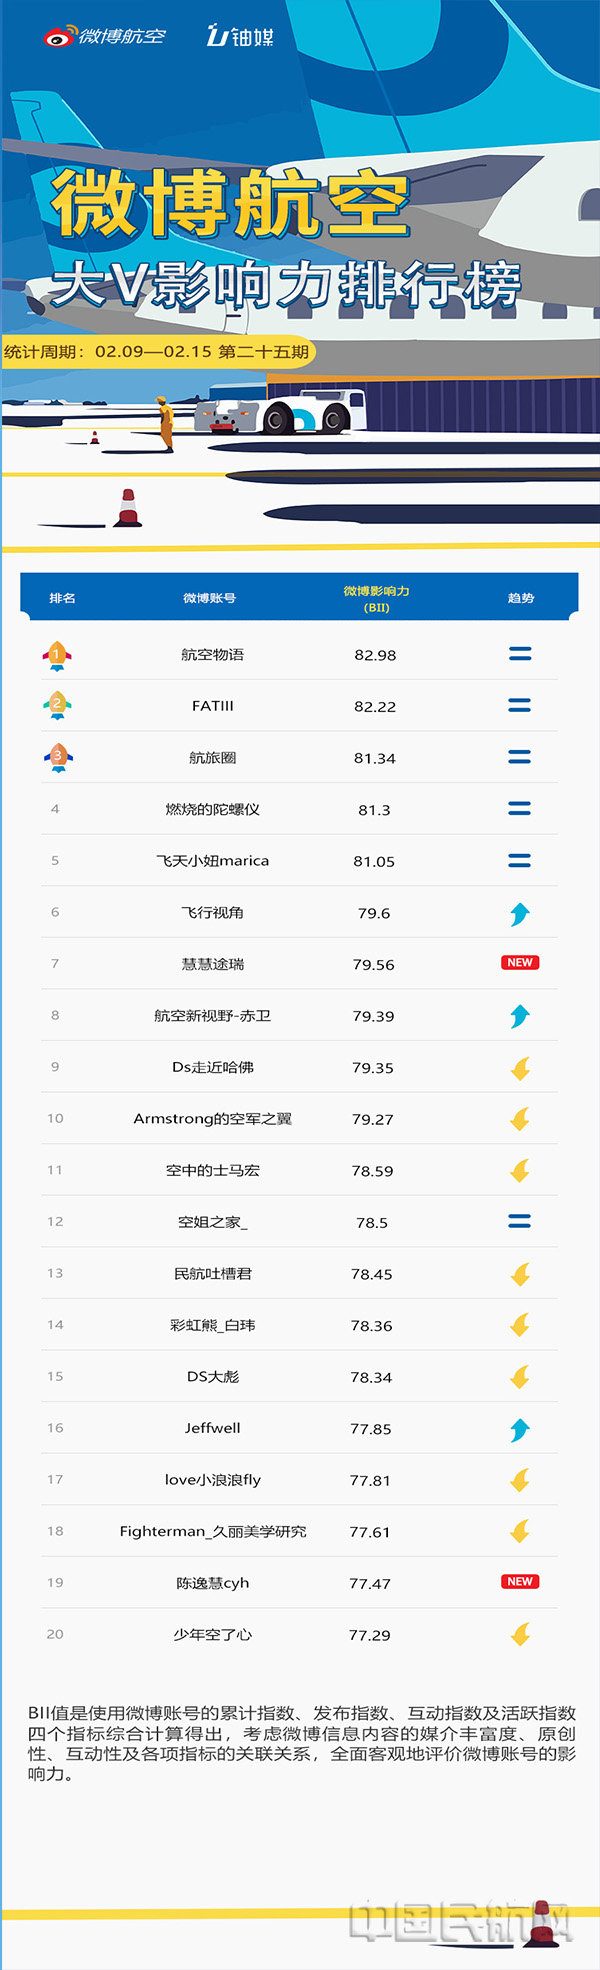
Task: Click the rank 3 medal icon
Action: click(57, 758)
